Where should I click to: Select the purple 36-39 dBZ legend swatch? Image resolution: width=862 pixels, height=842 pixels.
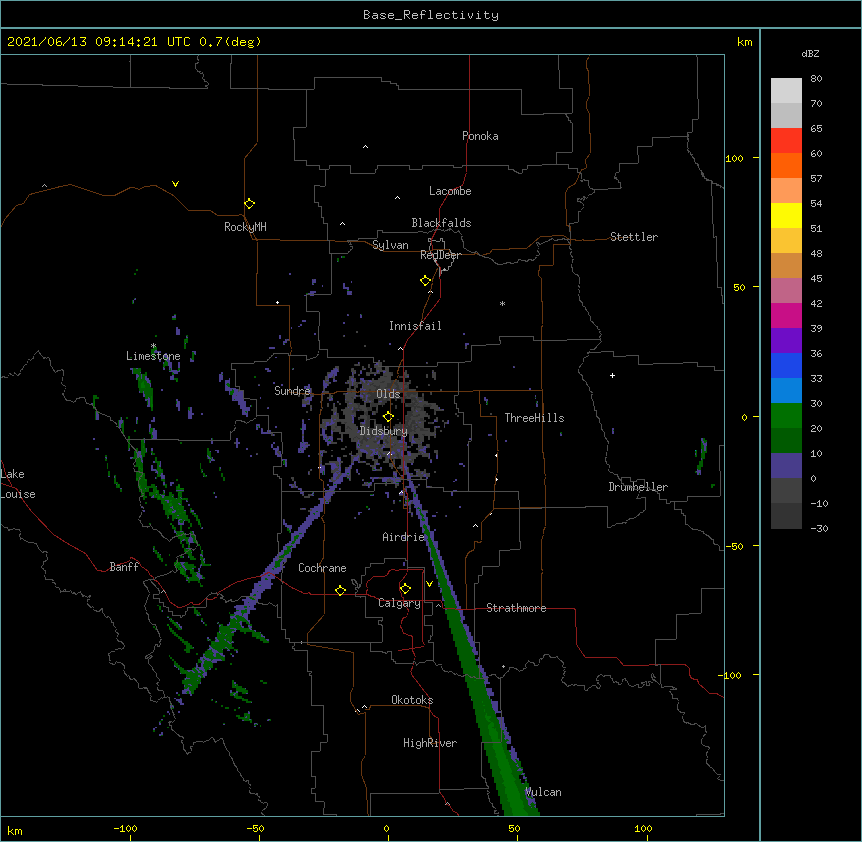(x=786, y=340)
